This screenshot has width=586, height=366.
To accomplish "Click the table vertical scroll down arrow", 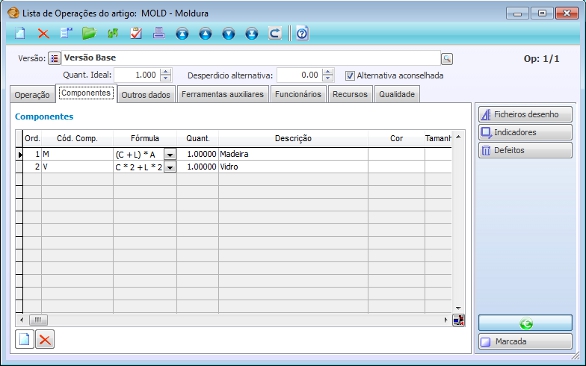I will coord(458,308).
